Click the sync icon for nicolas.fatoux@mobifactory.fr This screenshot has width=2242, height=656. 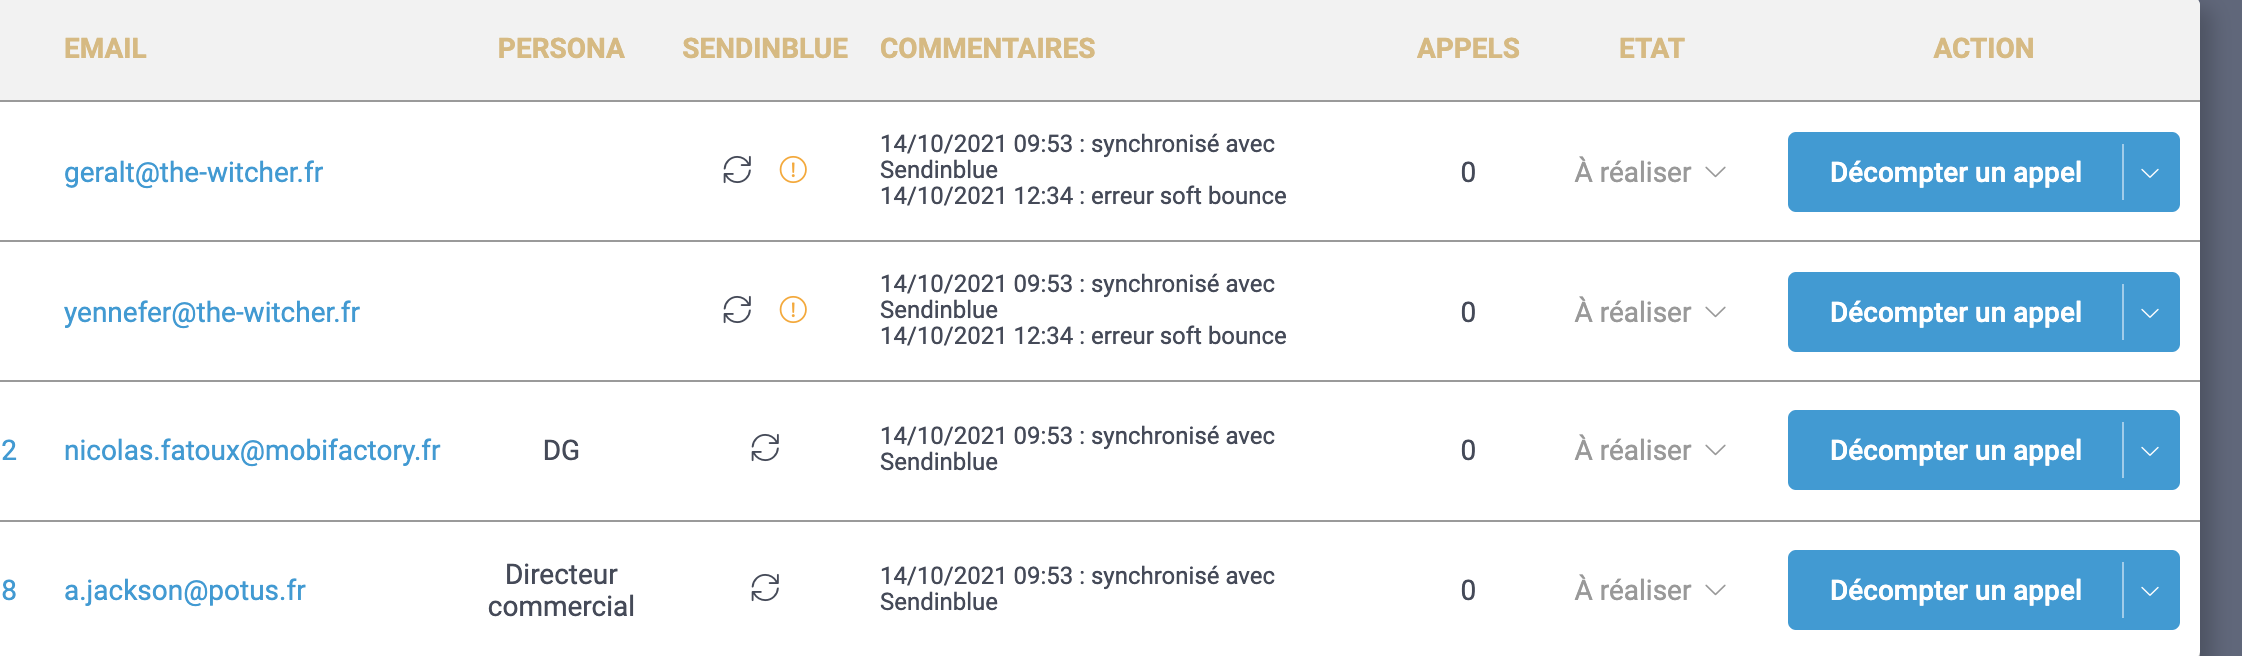pyautogui.click(x=765, y=448)
